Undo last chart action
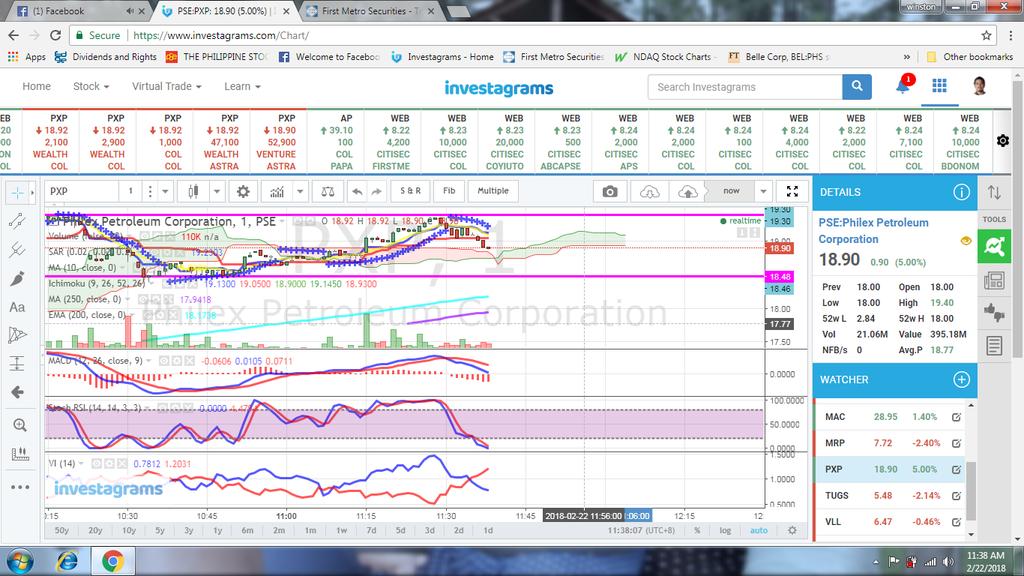This screenshot has width=1024, height=576. coord(357,191)
